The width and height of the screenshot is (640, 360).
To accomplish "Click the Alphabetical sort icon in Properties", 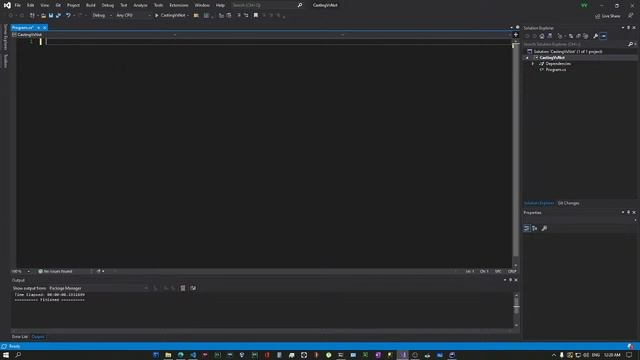I will pyautogui.click(x=535, y=228).
